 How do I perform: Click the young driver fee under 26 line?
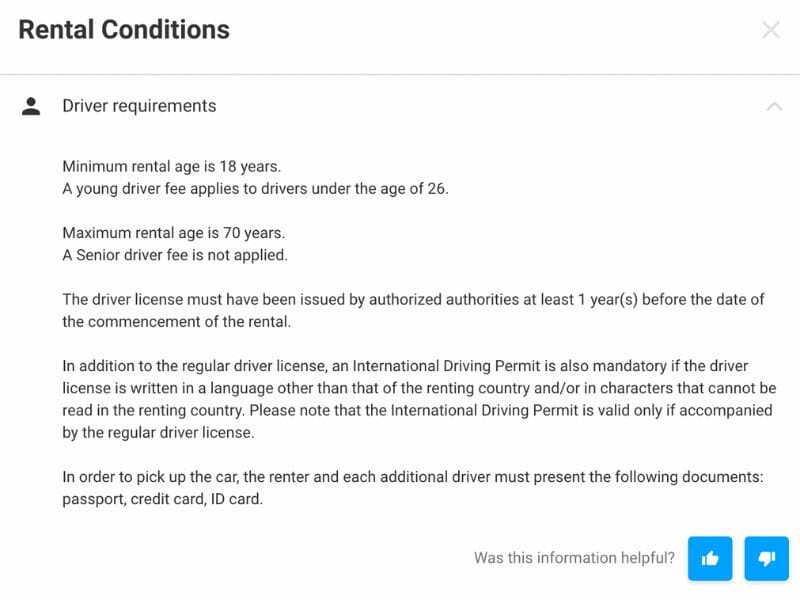coord(255,189)
